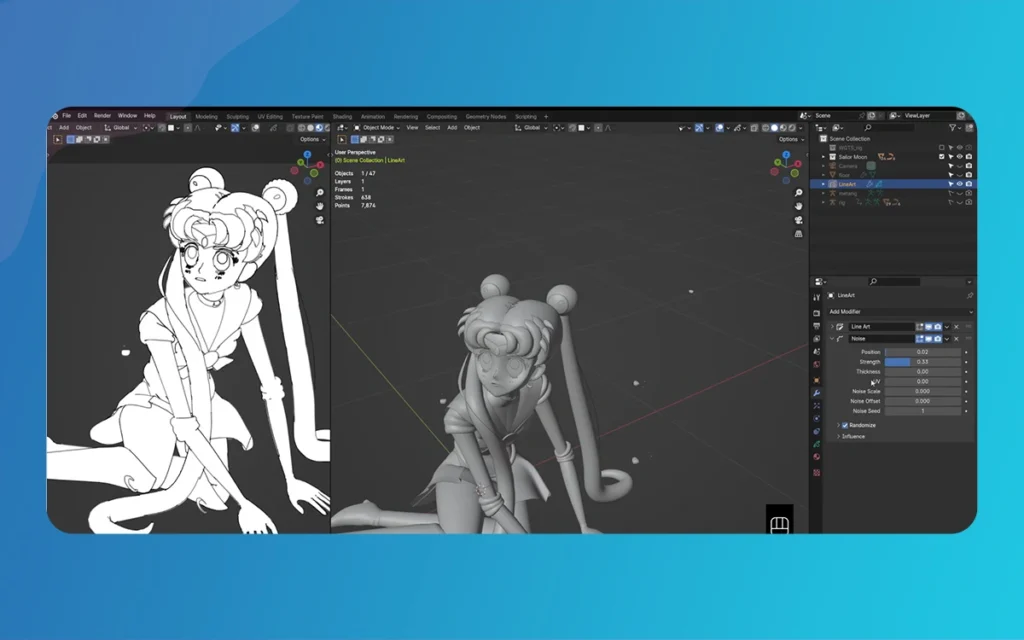Toggle perspective/orthographic grid icon in right viewport

[798, 234]
